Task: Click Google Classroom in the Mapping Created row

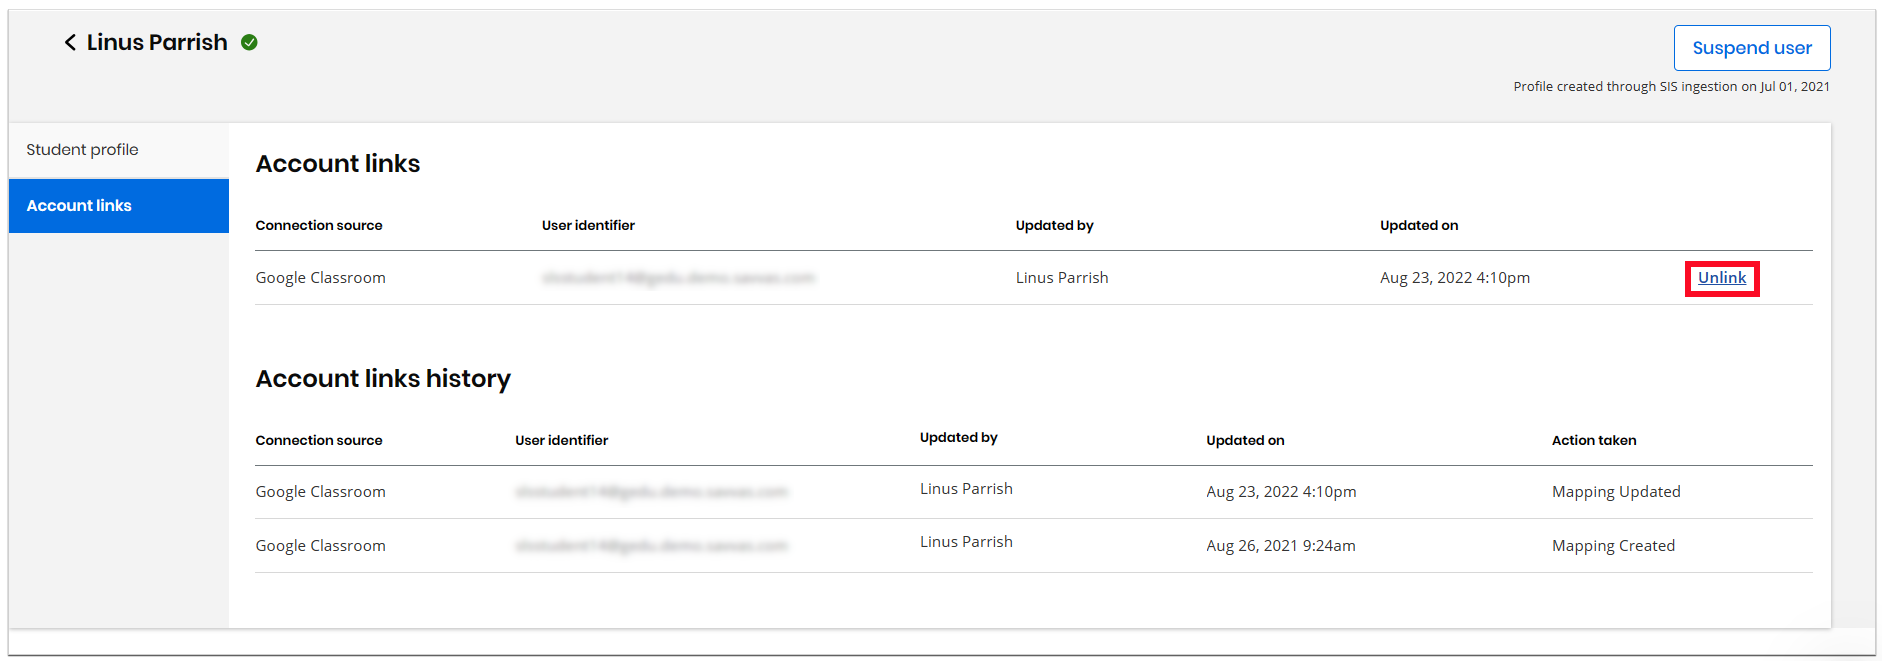Action: (320, 546)
